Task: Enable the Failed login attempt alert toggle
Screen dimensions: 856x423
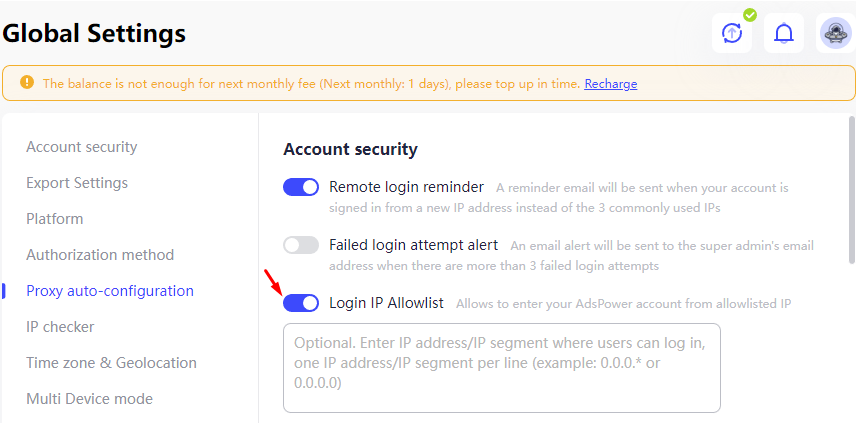Action: pyautogui.click(x=301, y=245)
